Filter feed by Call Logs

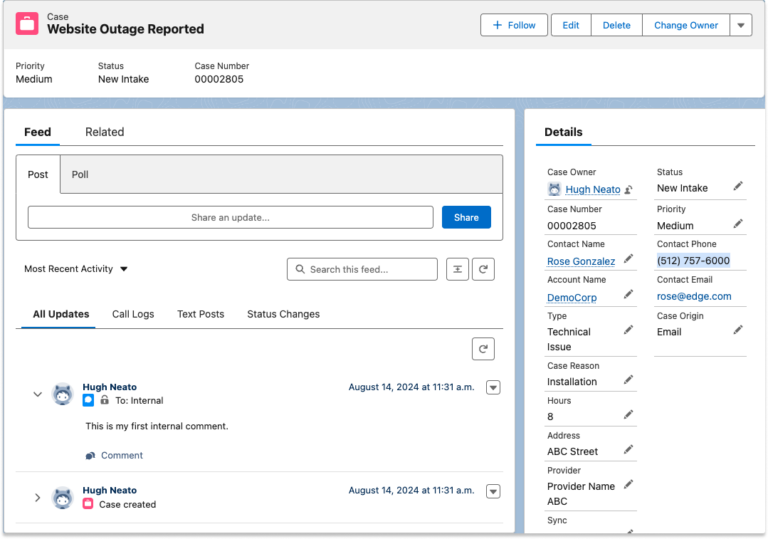tap(133, 314)
